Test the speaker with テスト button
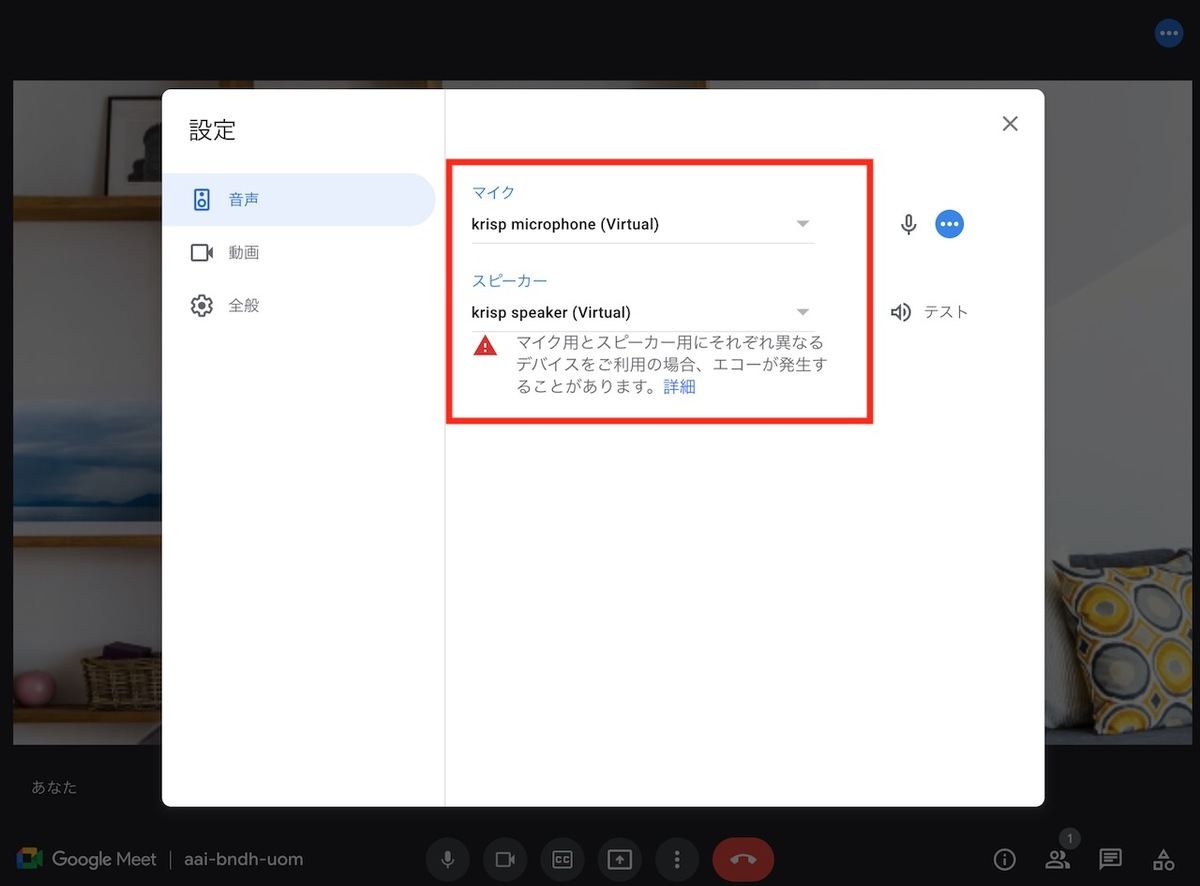This screenshot has height=886, width=1200. [930, 312]
